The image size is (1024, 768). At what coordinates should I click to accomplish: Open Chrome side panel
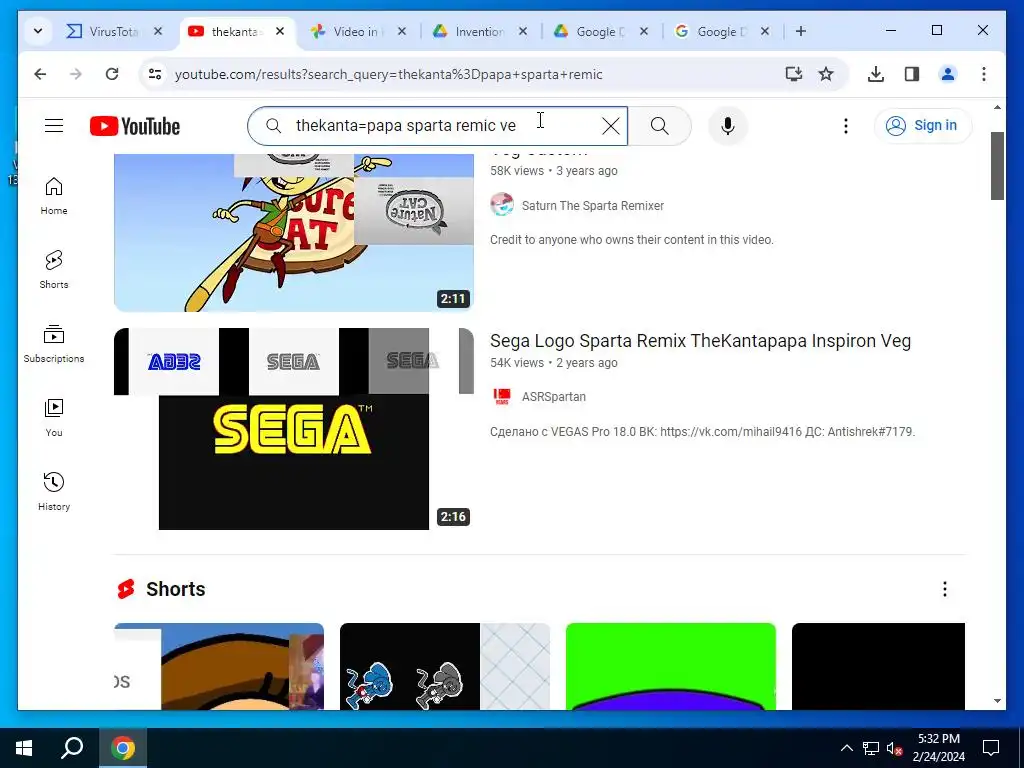912,74
